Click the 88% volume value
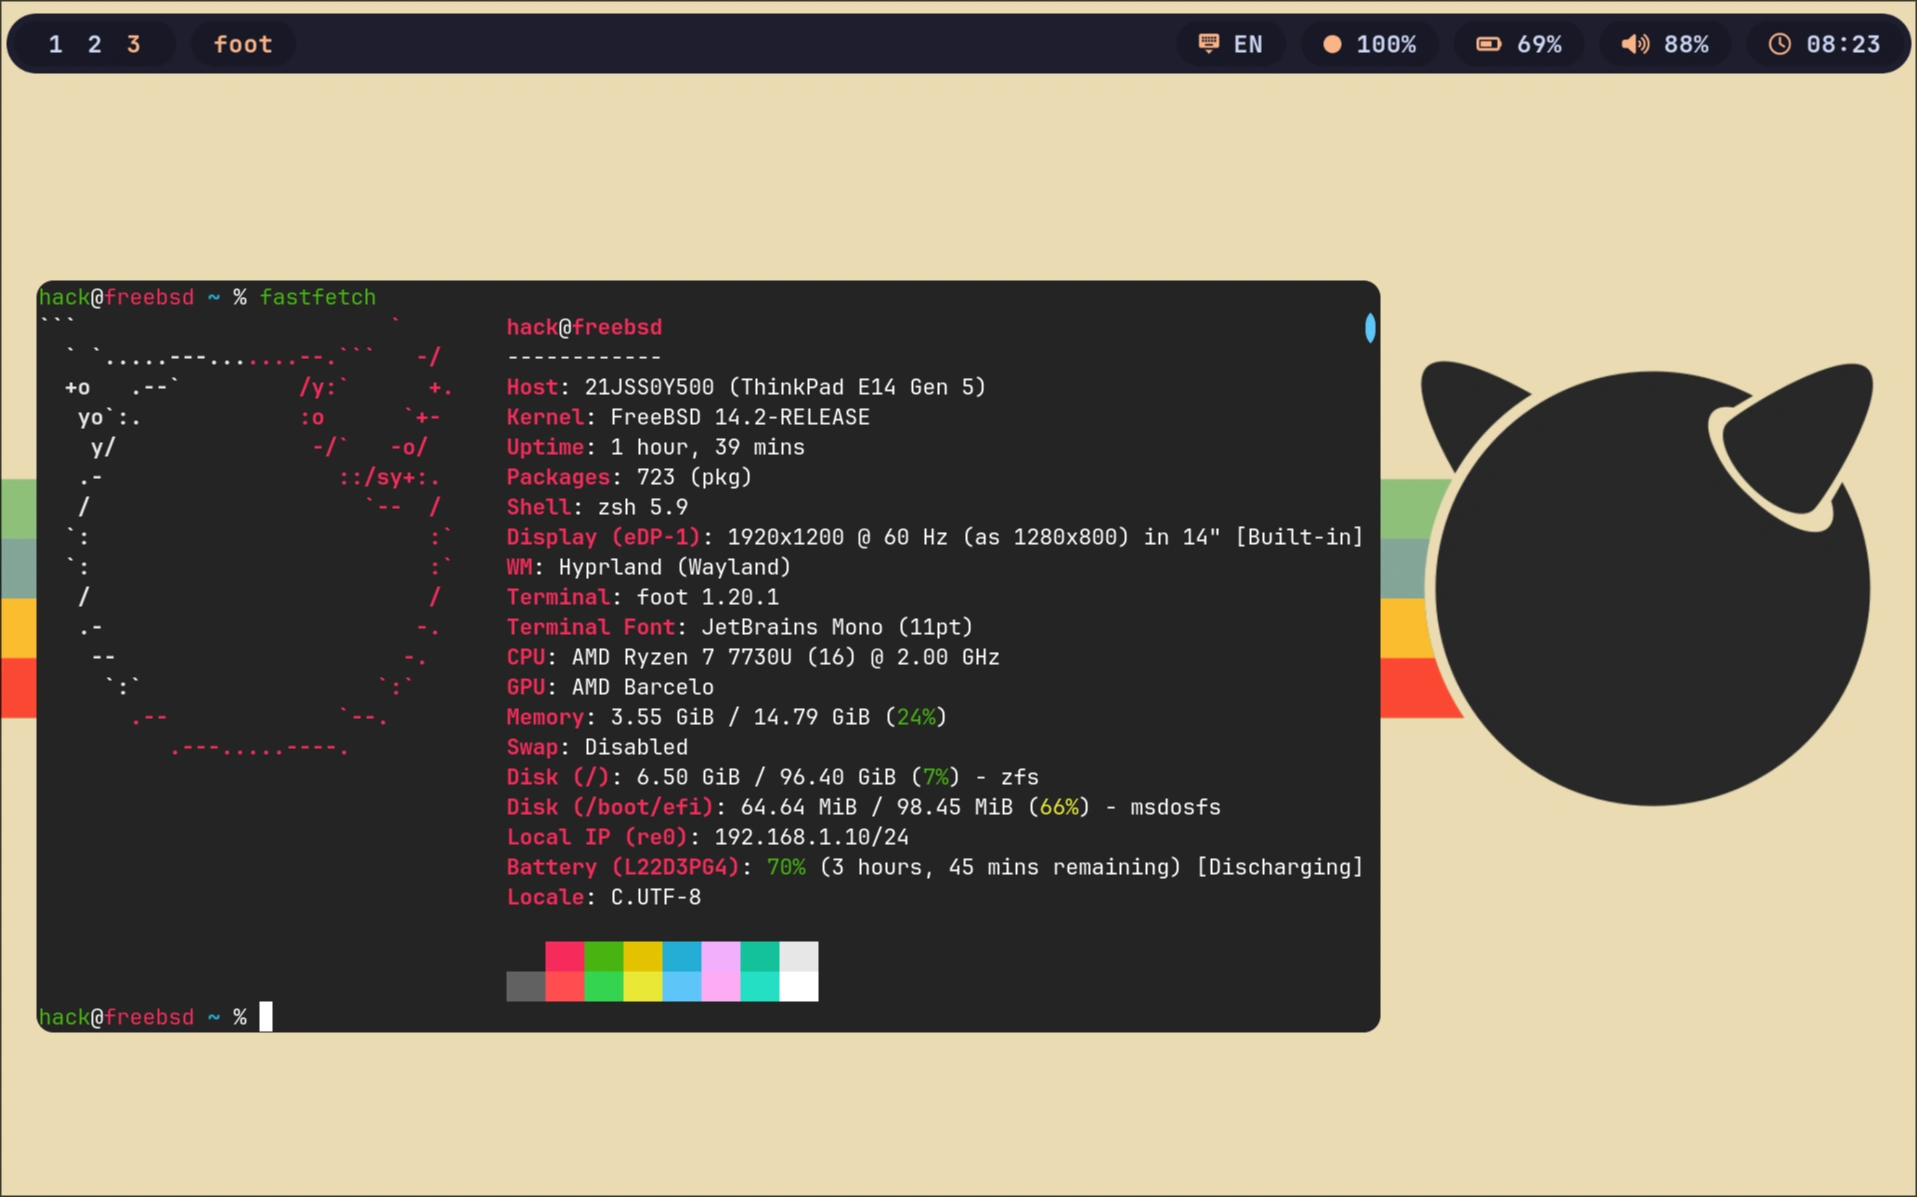 1687,44
